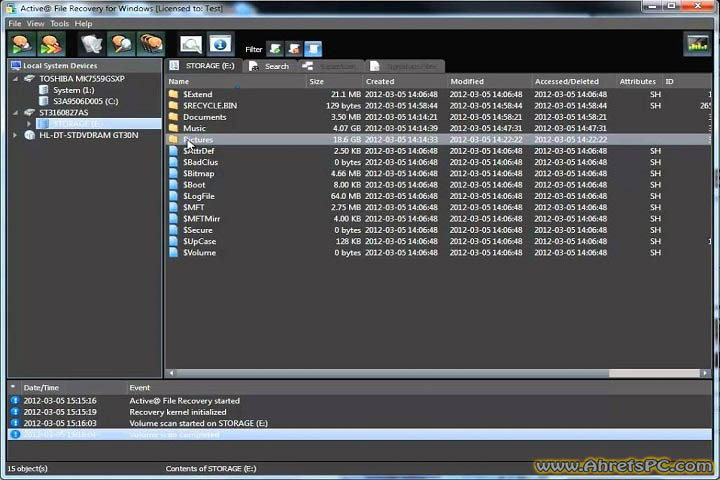Click the Local System Devices monitor icon
Image resolution: width=720 pixels, height=480 pixels.
(16, 66)
